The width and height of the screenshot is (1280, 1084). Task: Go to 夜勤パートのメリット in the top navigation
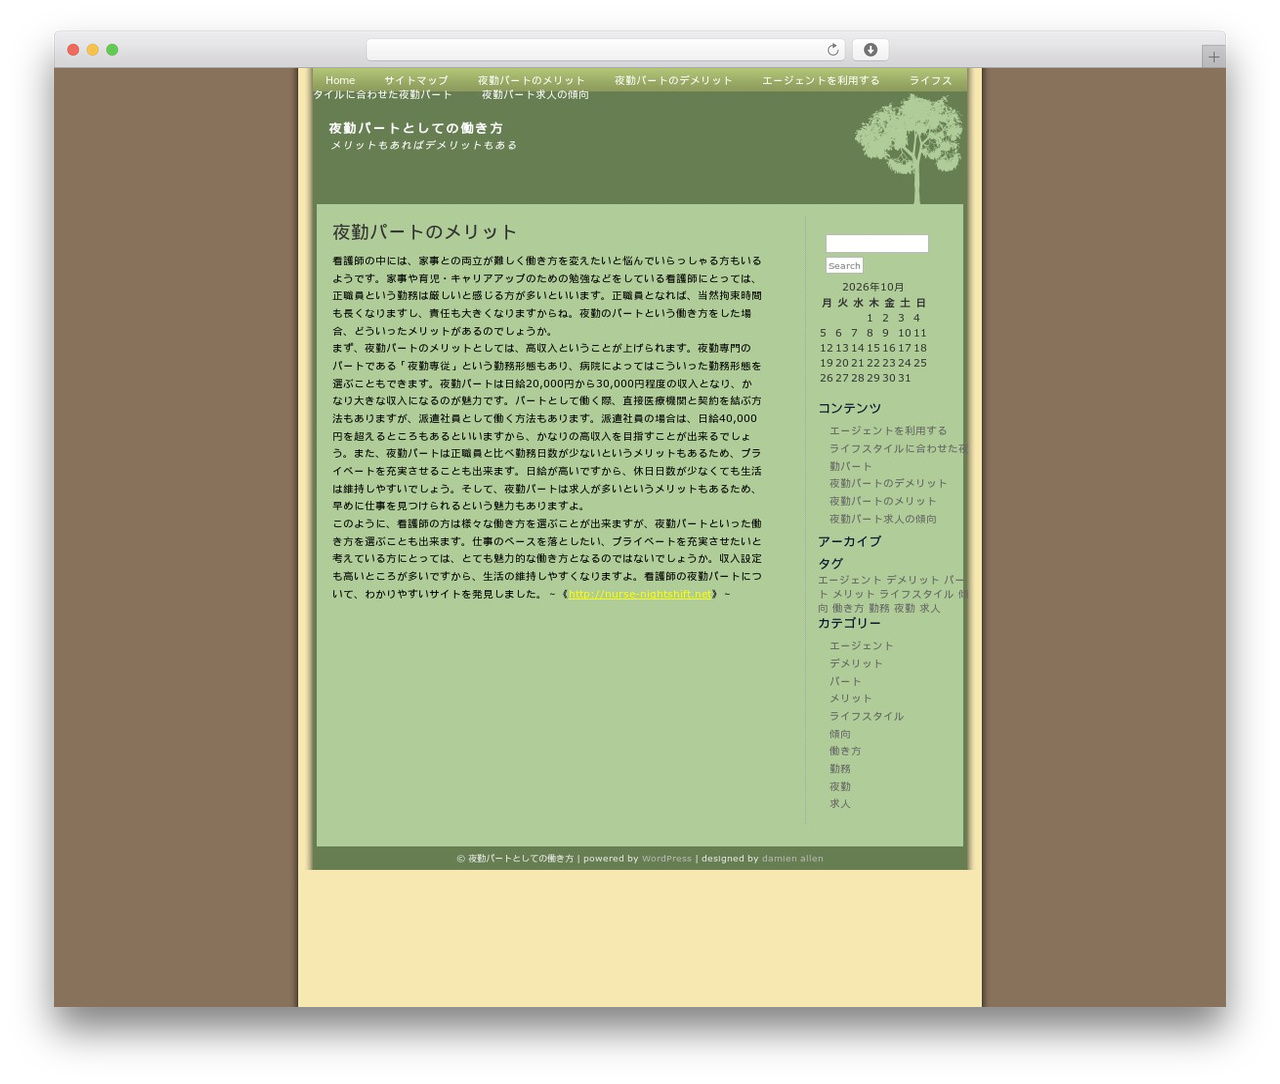coord(531,80)
